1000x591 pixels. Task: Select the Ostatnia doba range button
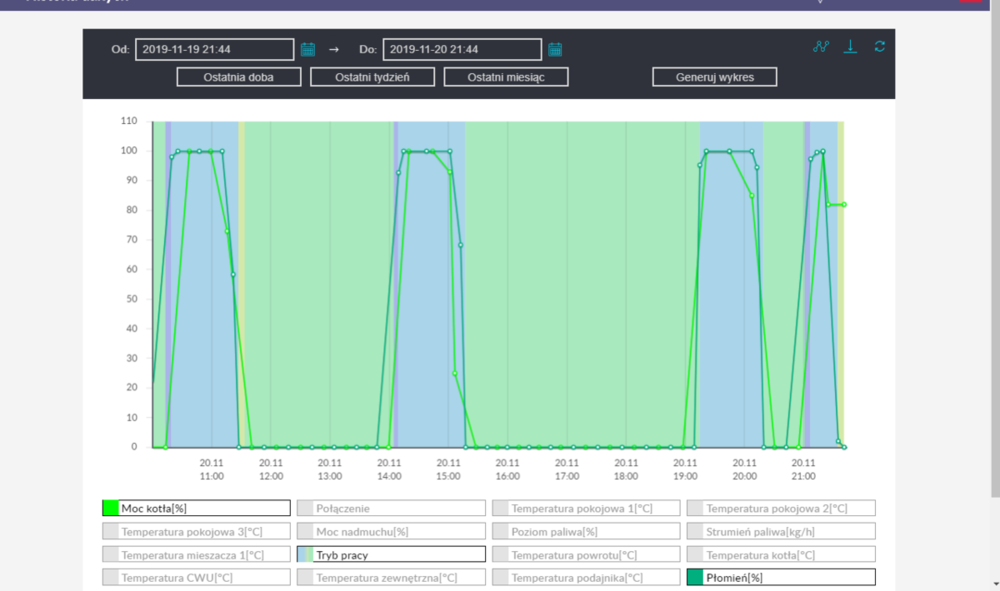[238, 77]
